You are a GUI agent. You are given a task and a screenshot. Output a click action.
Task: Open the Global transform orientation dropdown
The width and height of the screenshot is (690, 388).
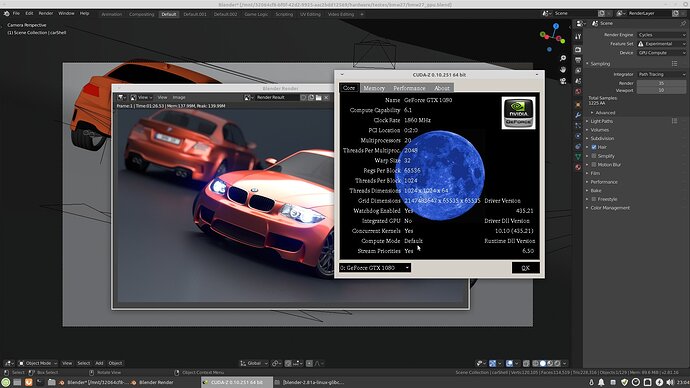coord(254,363)
